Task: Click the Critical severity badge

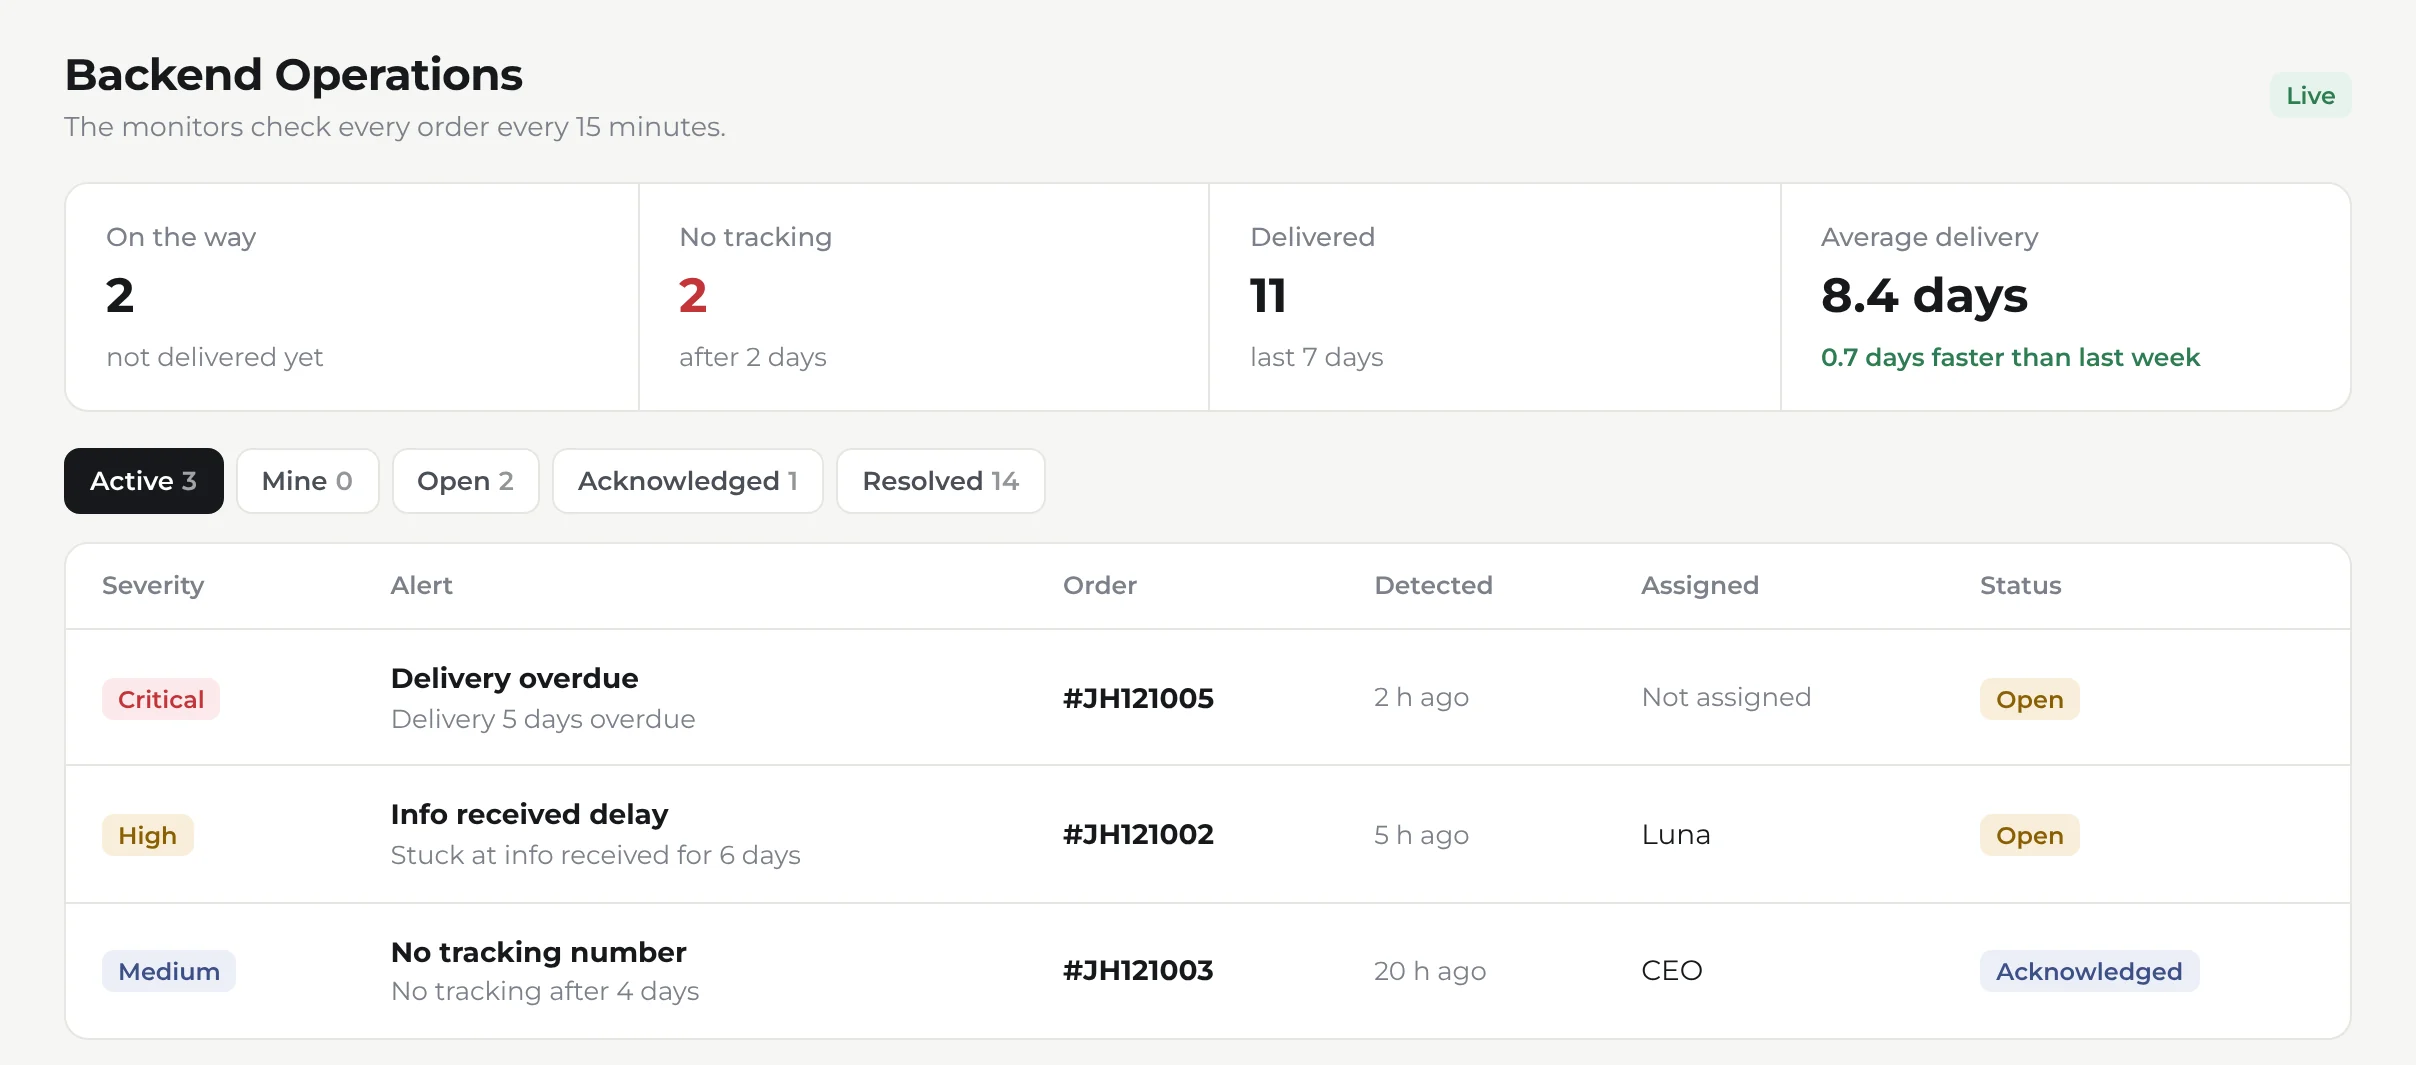Action: click(161, 699)
